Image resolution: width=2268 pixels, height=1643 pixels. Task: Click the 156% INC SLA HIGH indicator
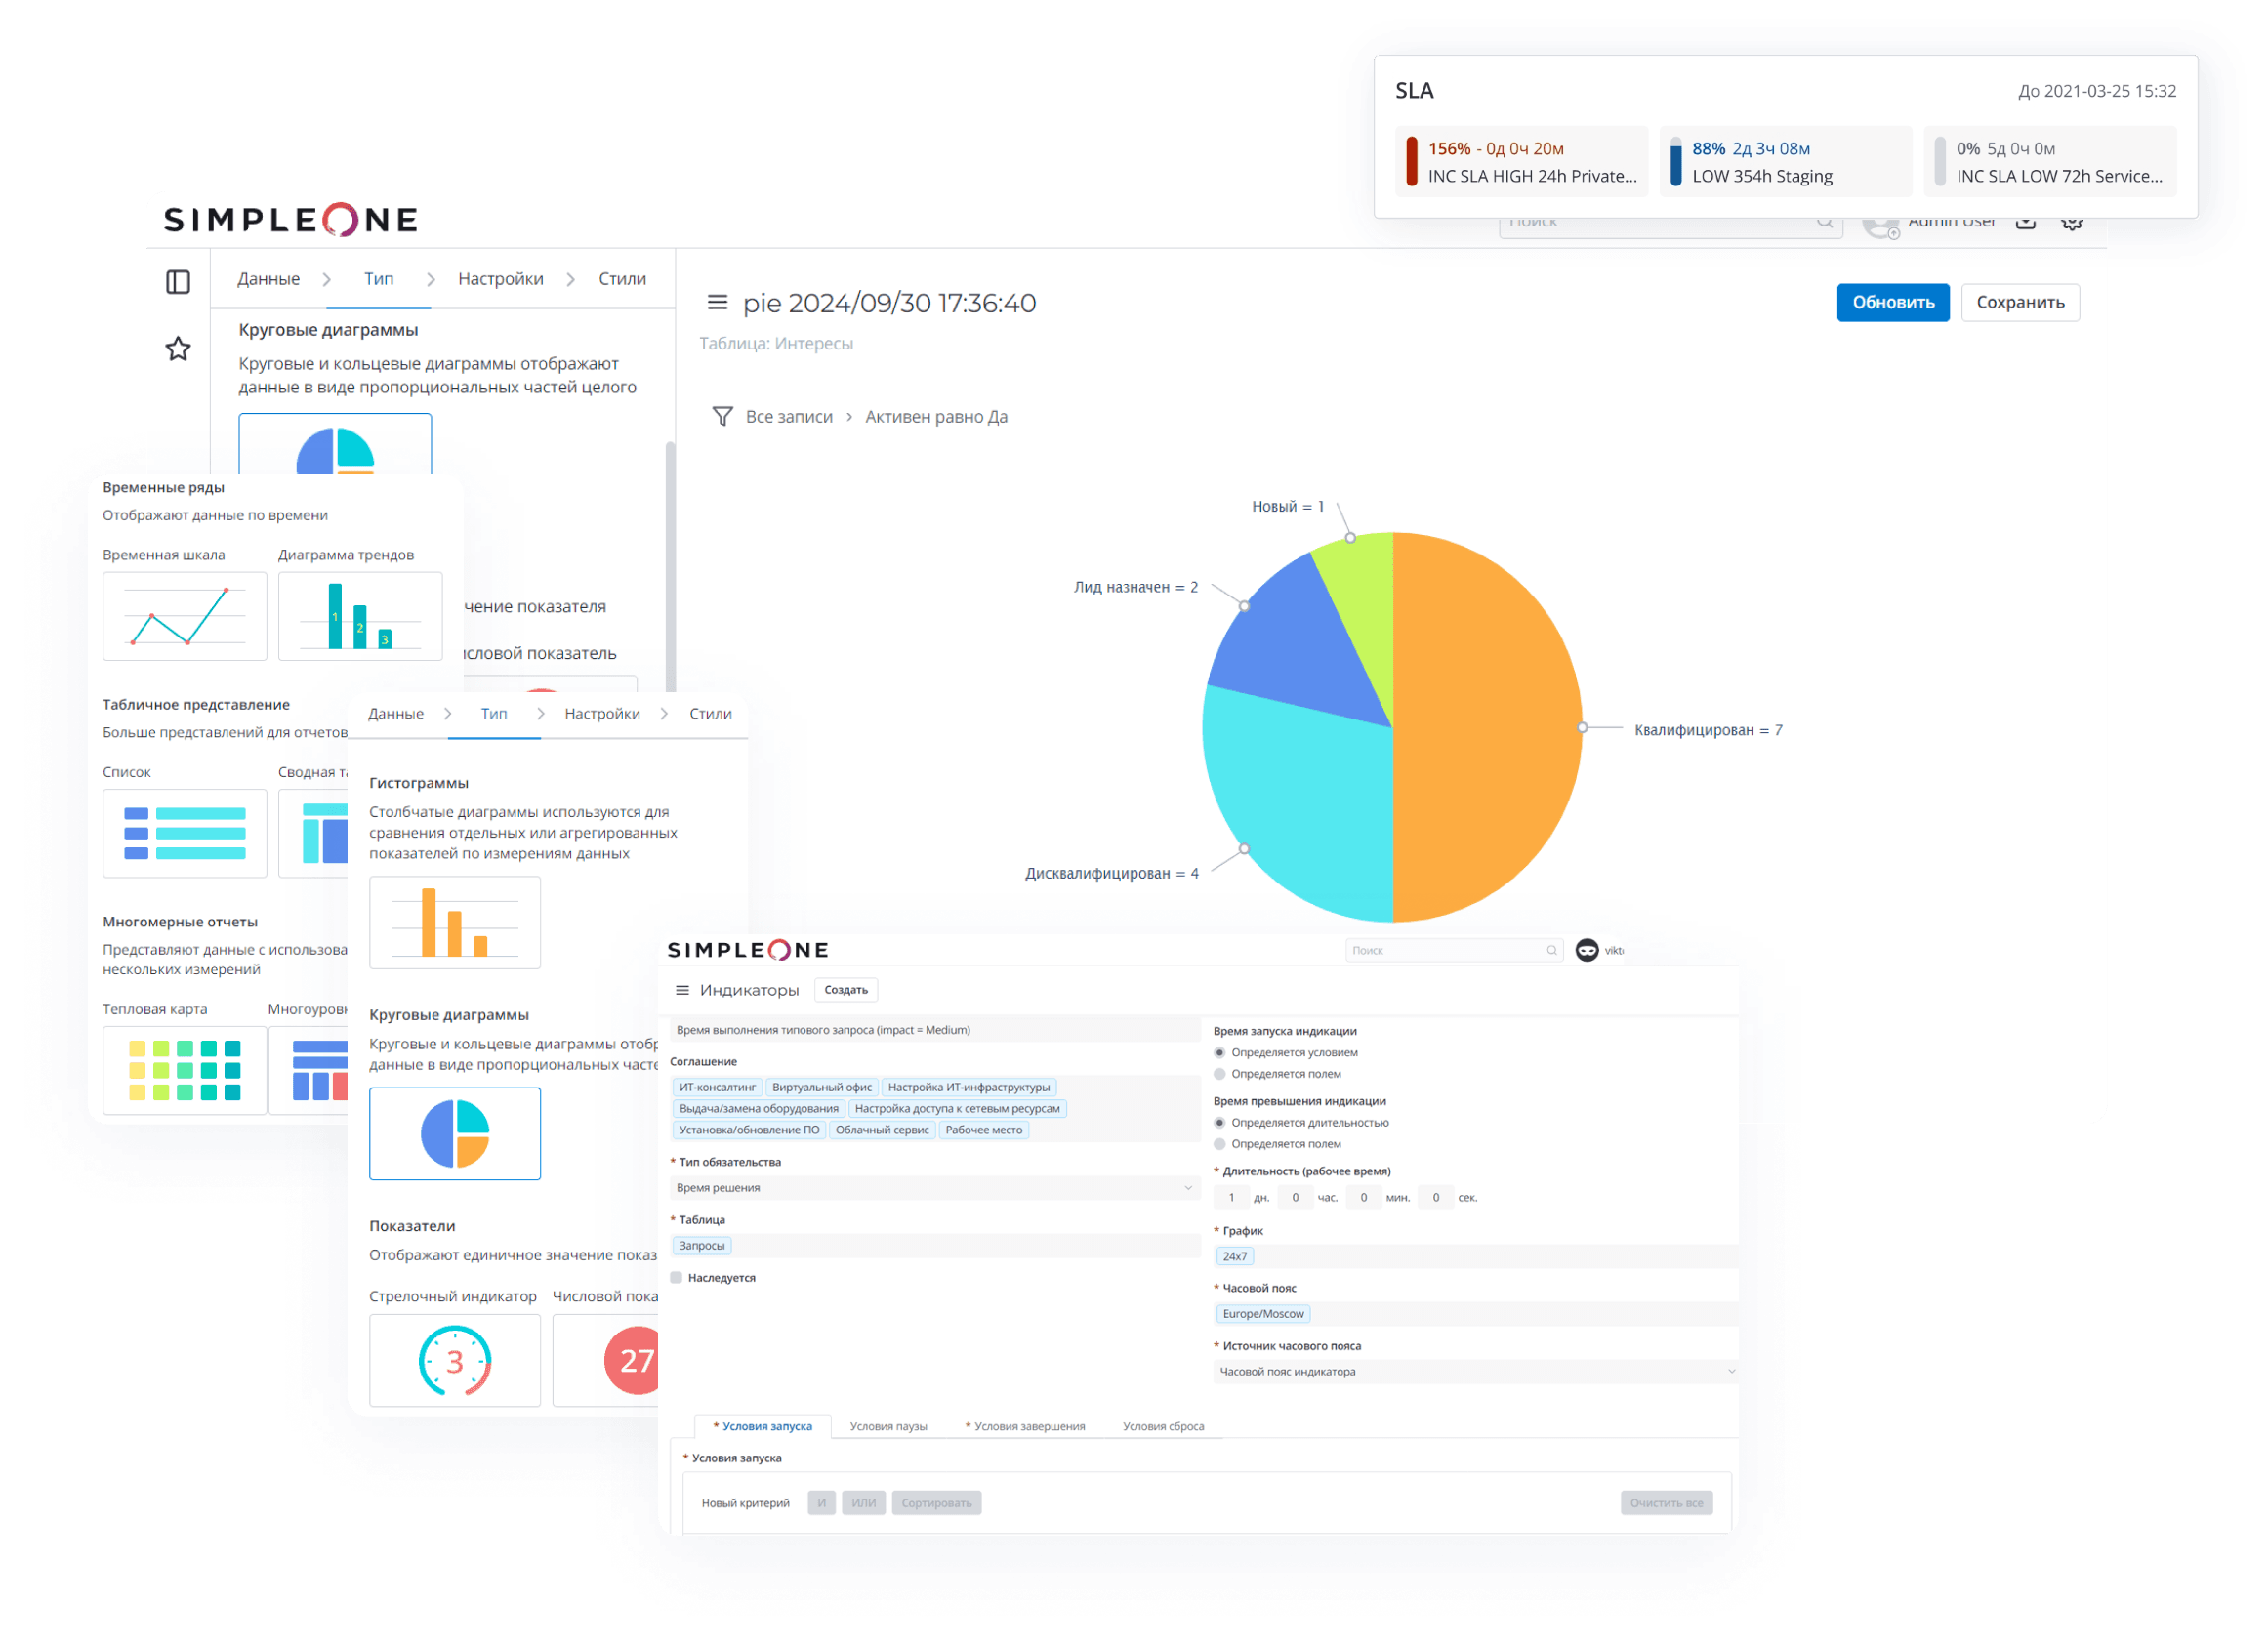1521,161
